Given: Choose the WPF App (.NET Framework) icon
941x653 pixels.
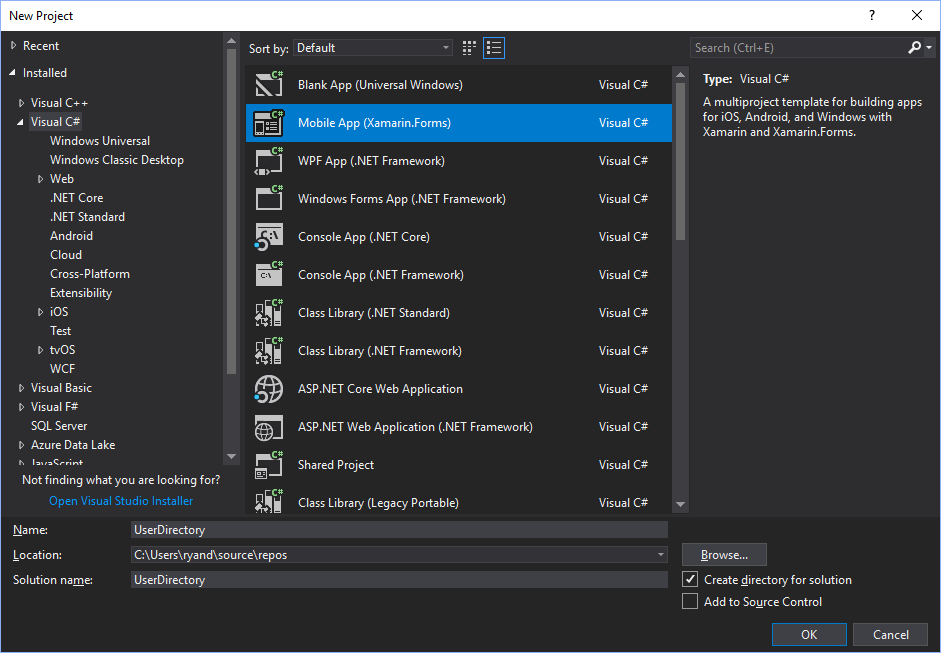Looking at the screenshot, I should [269, 161].
